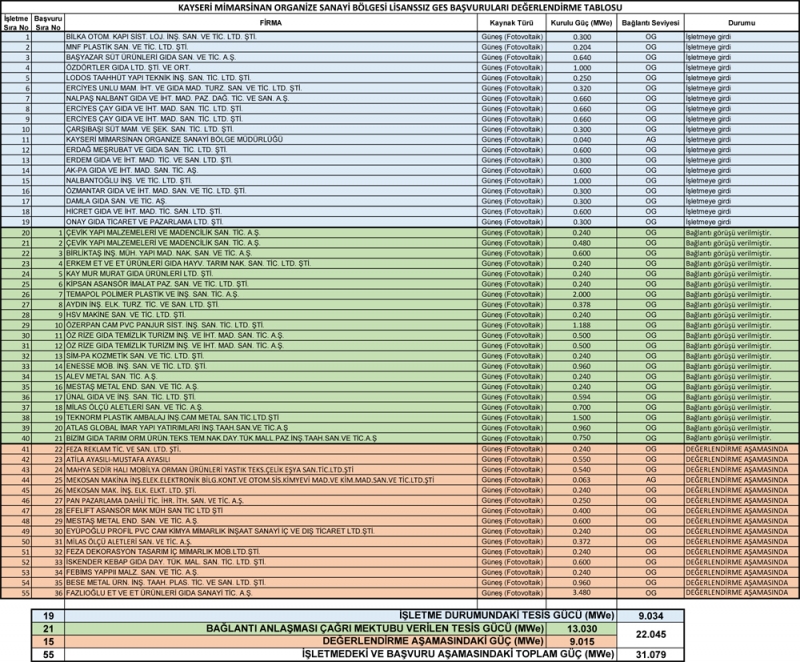Select the power value '0.320'
This screenshot has height=662, width=800.
click(582, 88)
